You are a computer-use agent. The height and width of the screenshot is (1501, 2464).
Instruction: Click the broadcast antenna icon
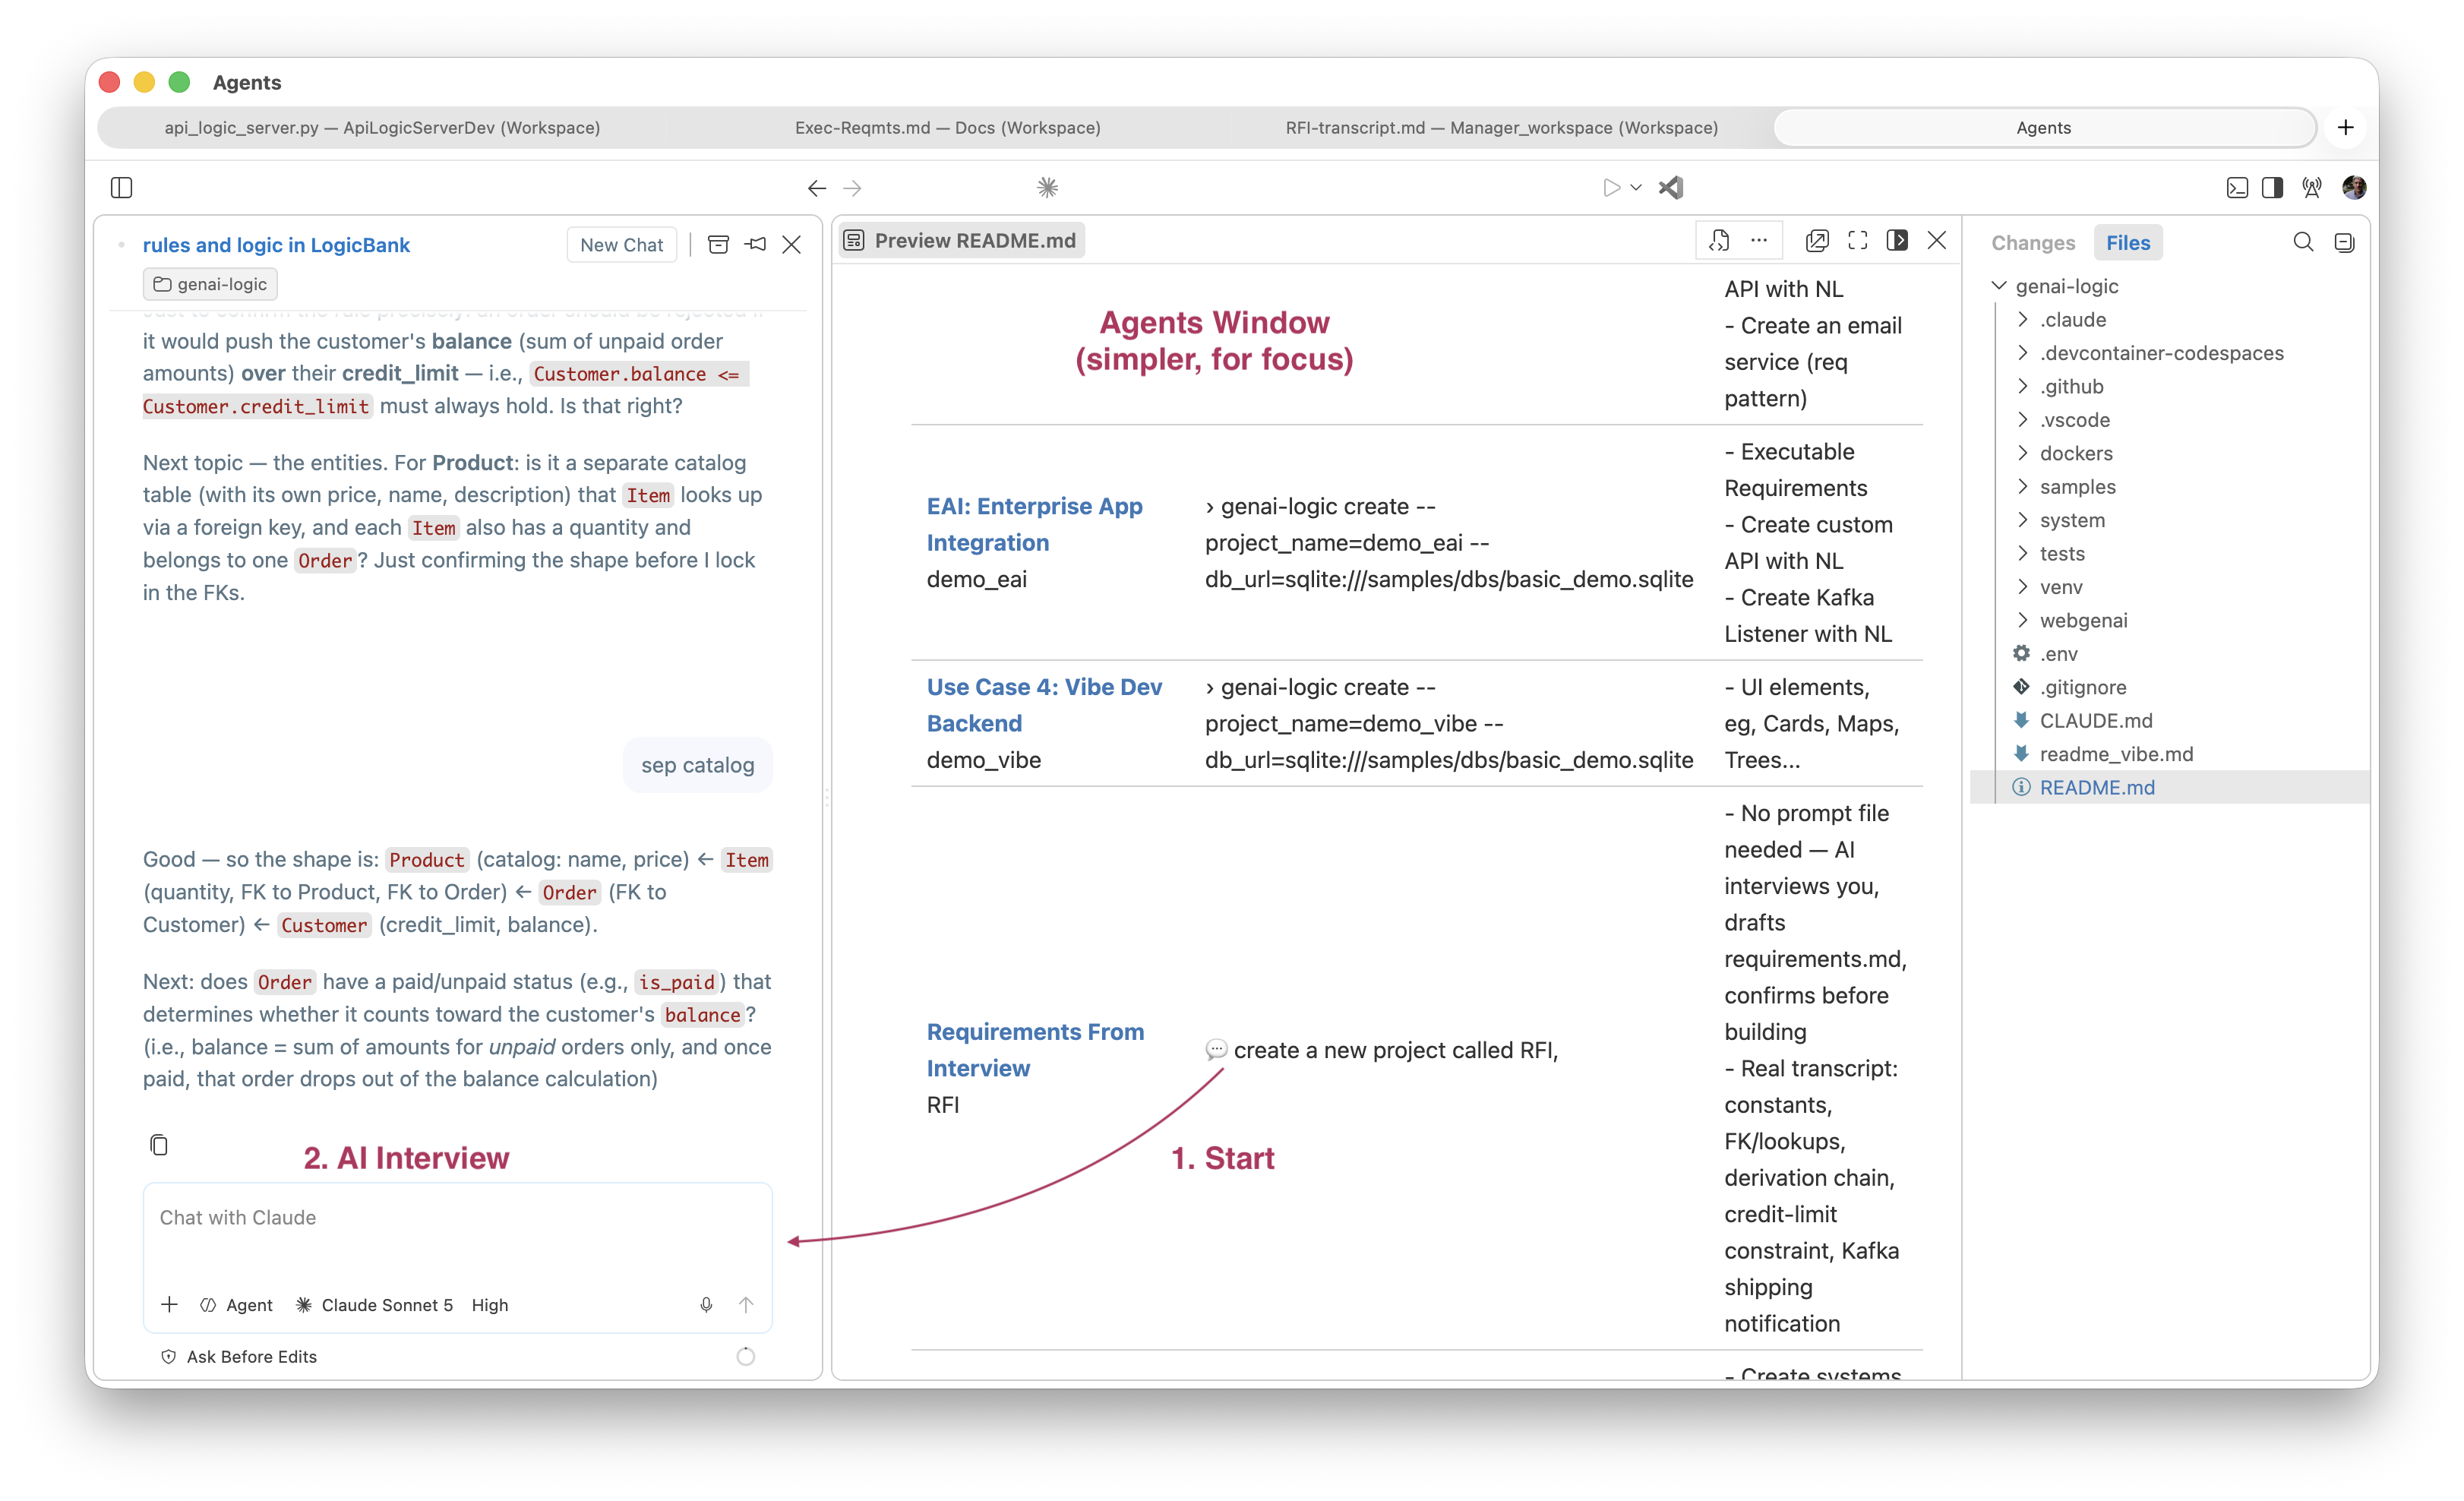click(2312, 188)
